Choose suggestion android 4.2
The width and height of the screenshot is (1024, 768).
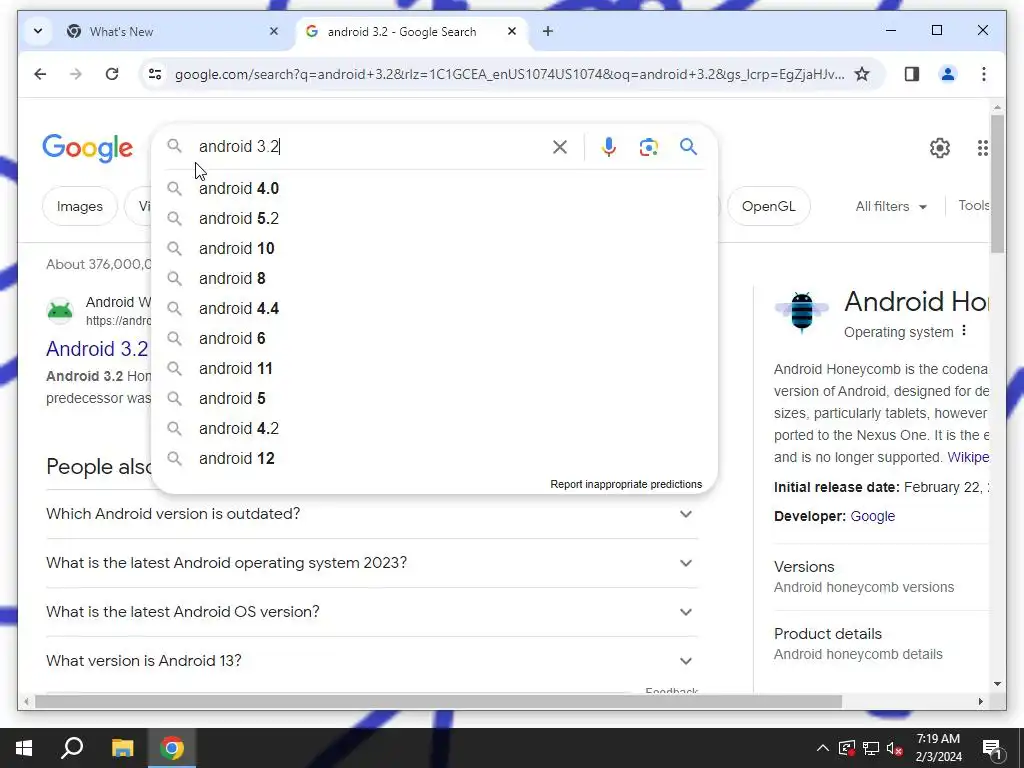(x=434, y=428)
